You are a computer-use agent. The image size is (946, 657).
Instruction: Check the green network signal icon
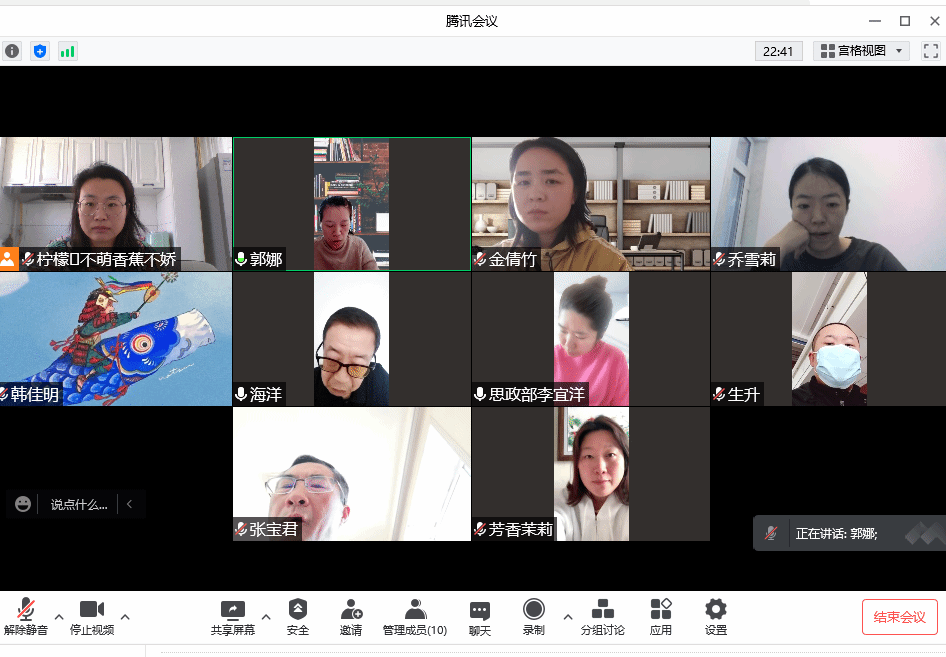point(68,51)
